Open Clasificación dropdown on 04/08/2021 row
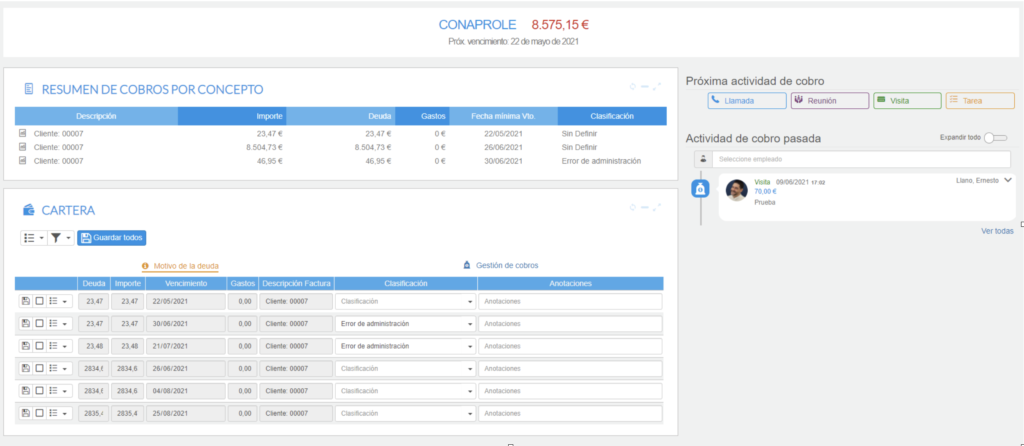This screenshot has width=1024, height=446. click(x=406, y=390)
